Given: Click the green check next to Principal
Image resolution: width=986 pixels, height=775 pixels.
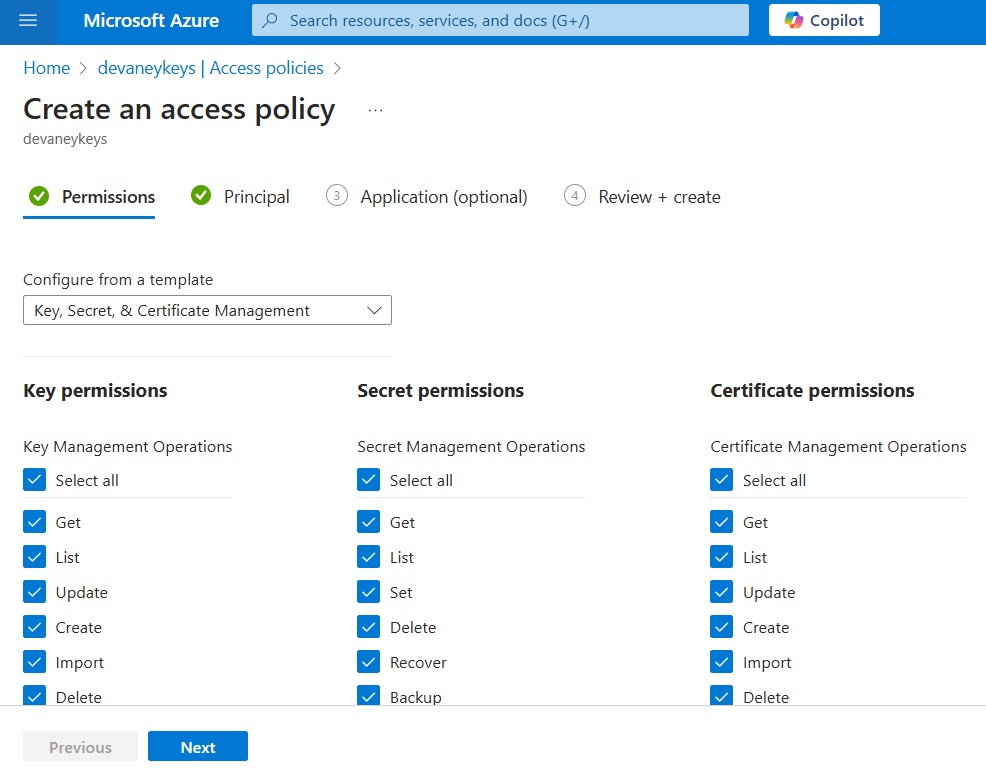Looking at the screenshot, I should click(201, 196).
